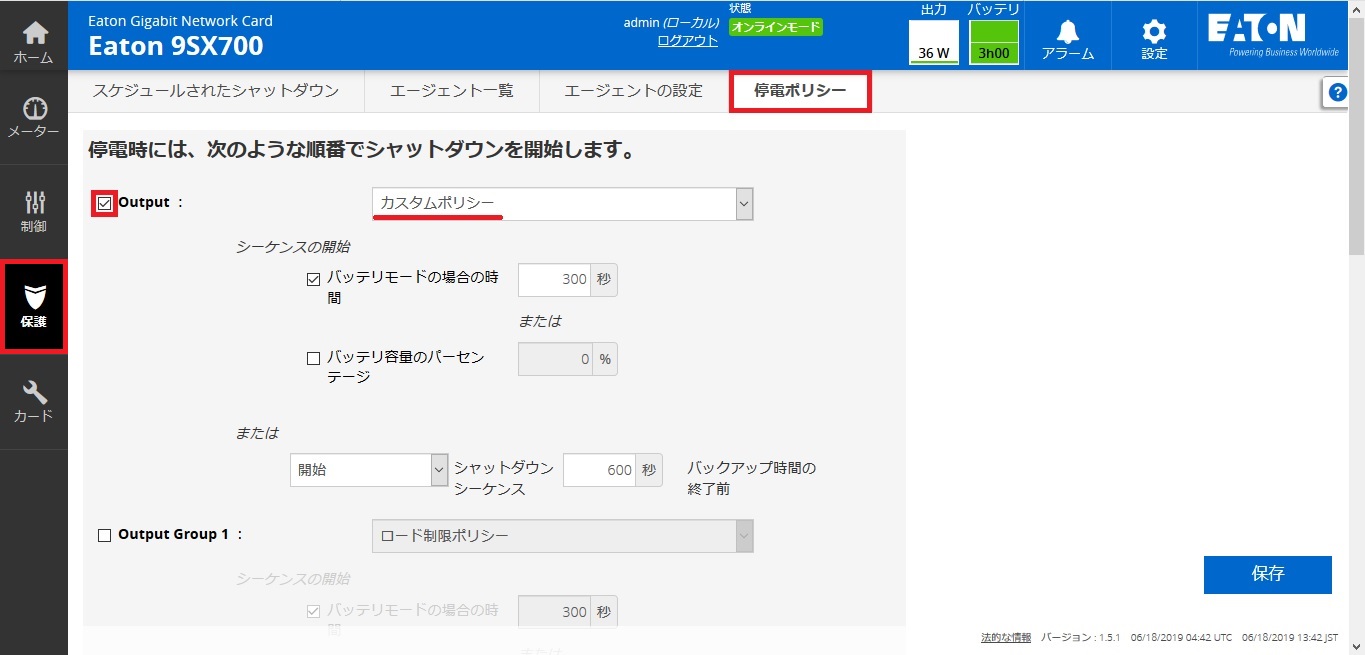1365x655 pixels.
Task: Click the battery mode time field showing 300 under Output
Action: tap(555, 279)
